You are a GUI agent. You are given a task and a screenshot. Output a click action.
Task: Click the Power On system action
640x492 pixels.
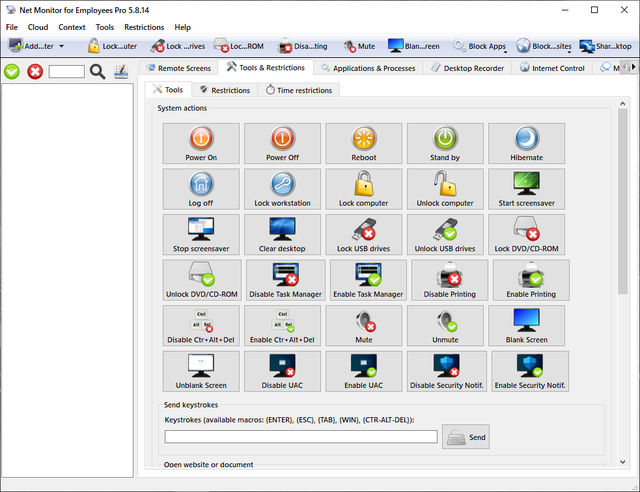pos(201,143)
